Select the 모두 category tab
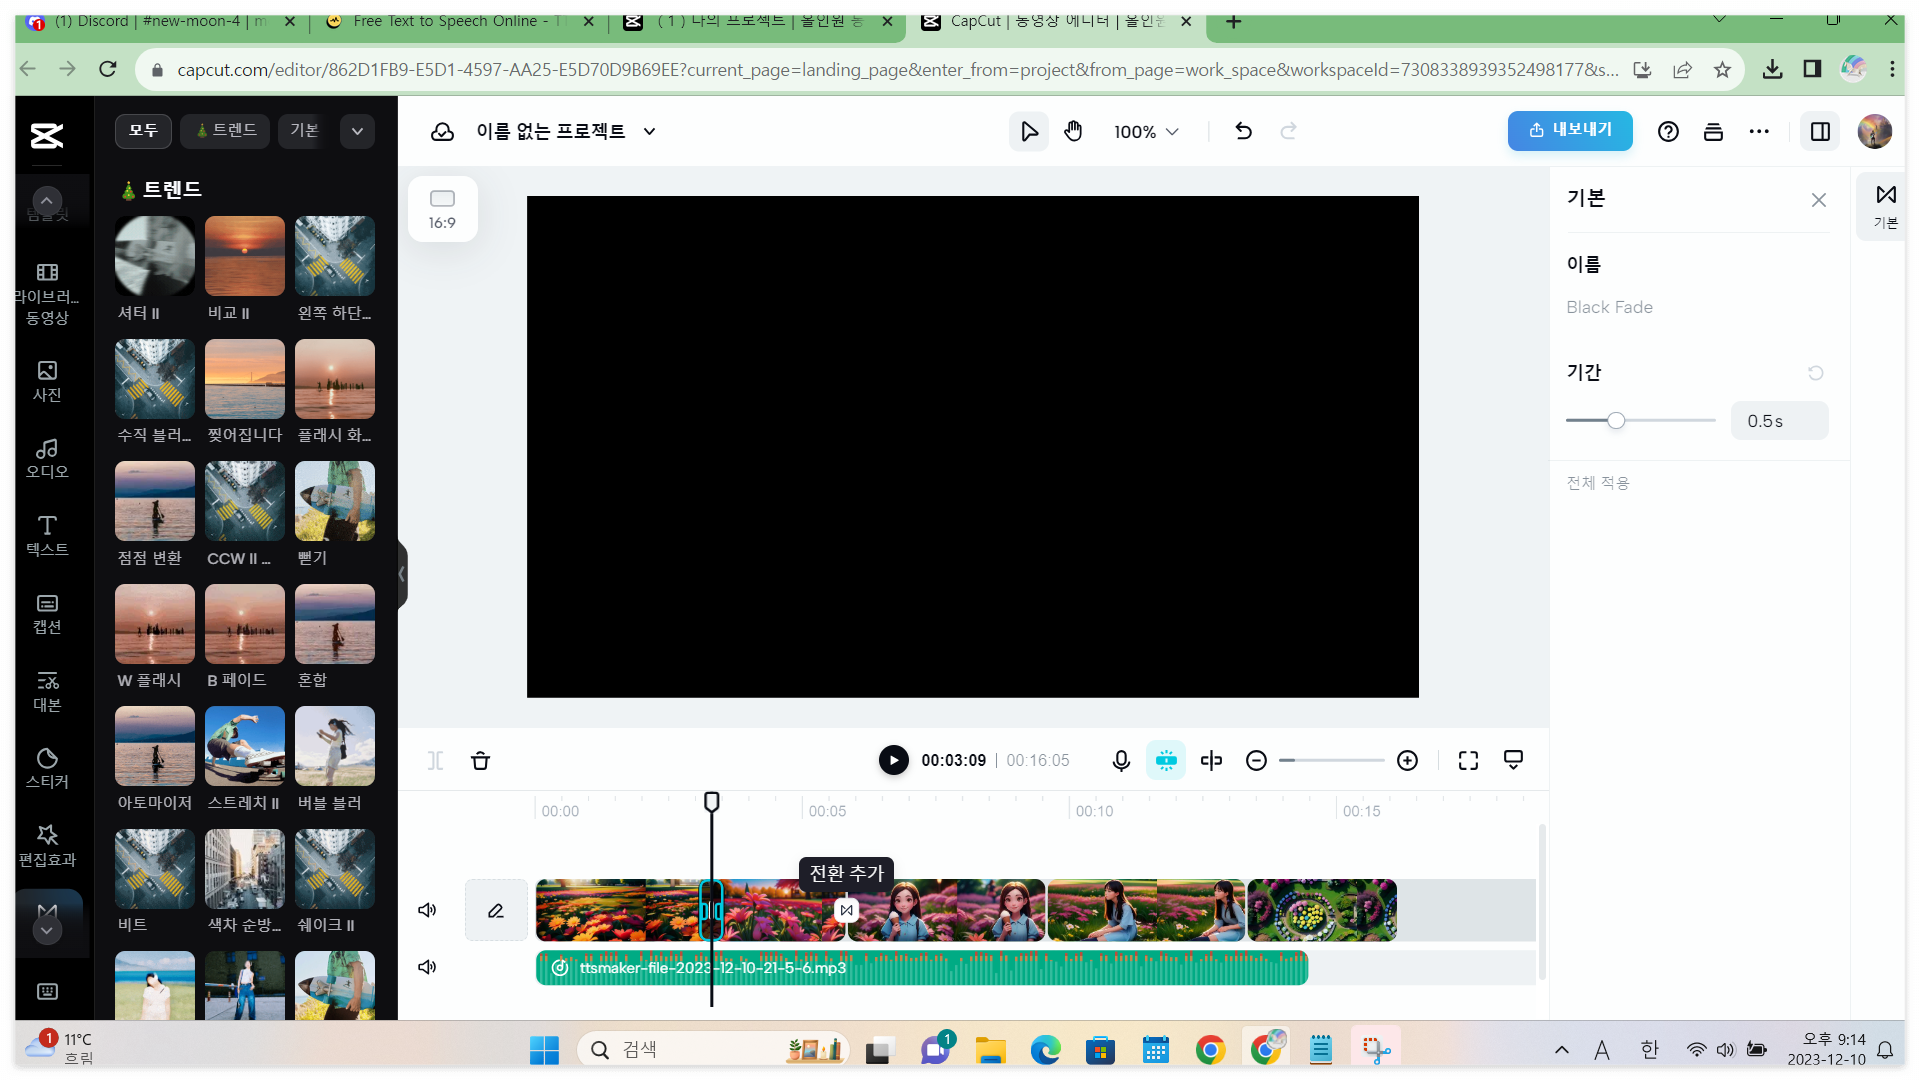Screen dimensions: 1920x1080 click(x=143, y=131)
